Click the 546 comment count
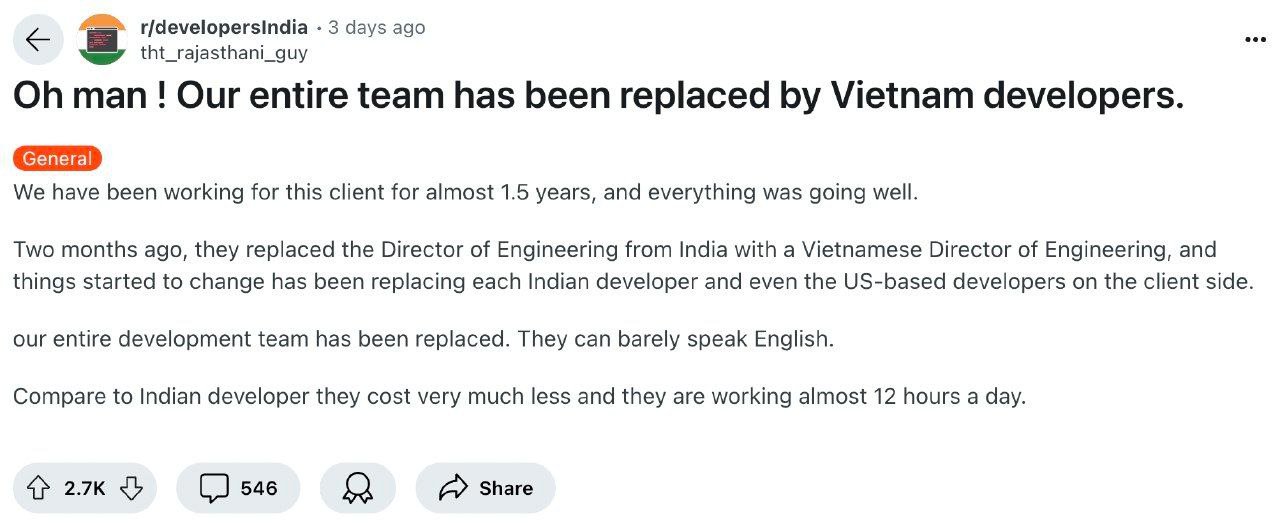This screenshot has height=523, width=1280. (258, 488)
